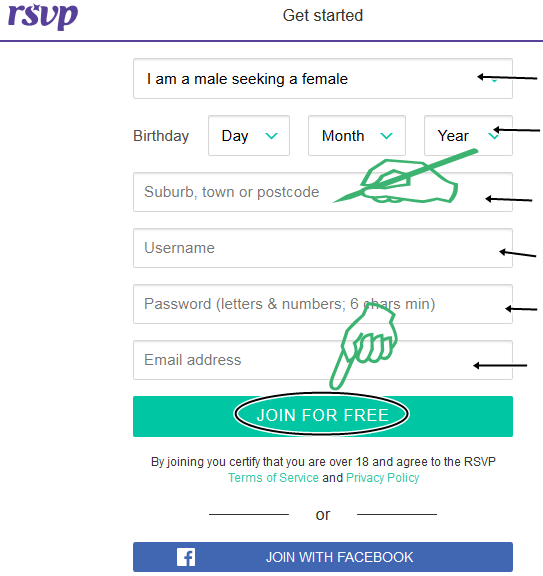Expand the Year birthday dropdown
The height and width of the screenshot is (576, 543).
pos(468,136)
